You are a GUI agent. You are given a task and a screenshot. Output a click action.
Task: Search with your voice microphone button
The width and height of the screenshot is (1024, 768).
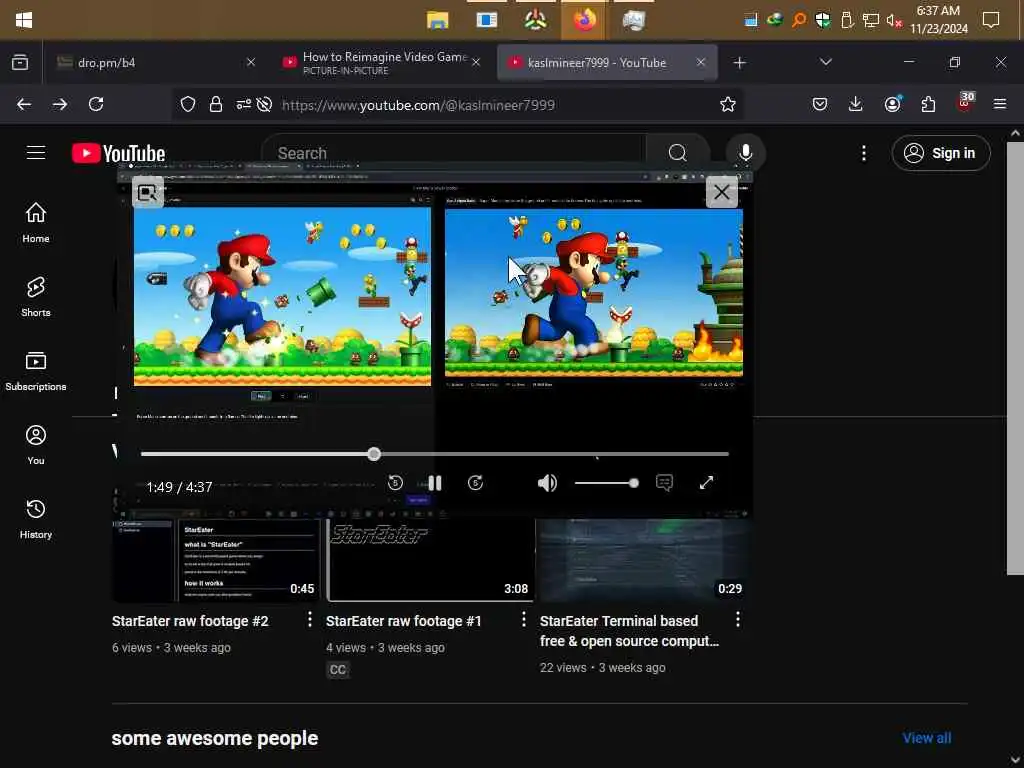745,153
